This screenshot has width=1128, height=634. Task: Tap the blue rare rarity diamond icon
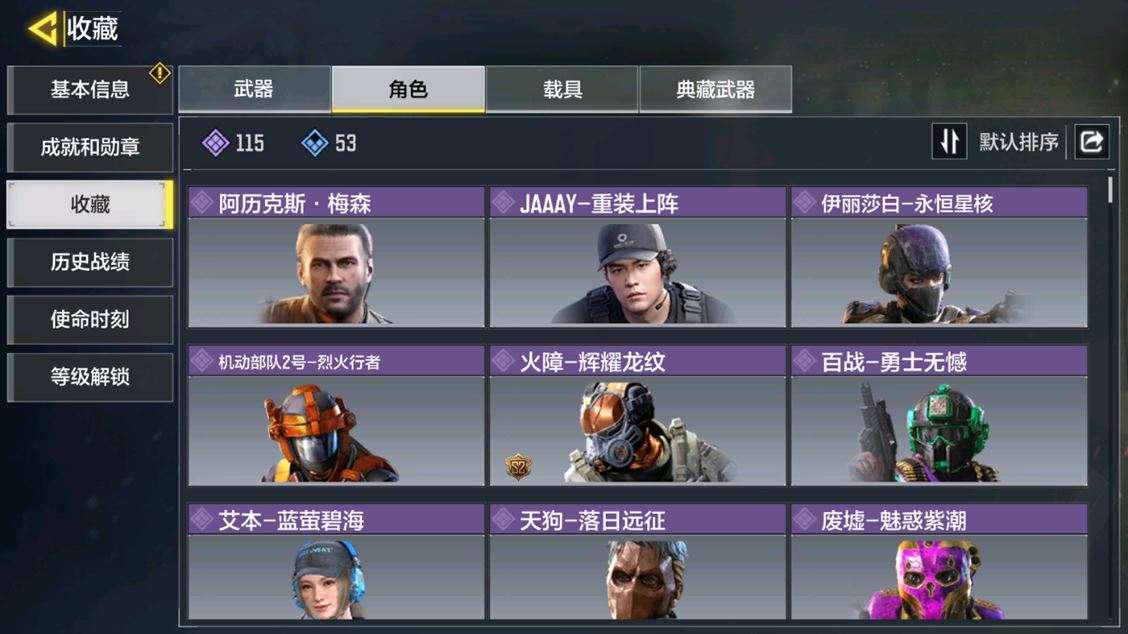[x=314, y=143]
